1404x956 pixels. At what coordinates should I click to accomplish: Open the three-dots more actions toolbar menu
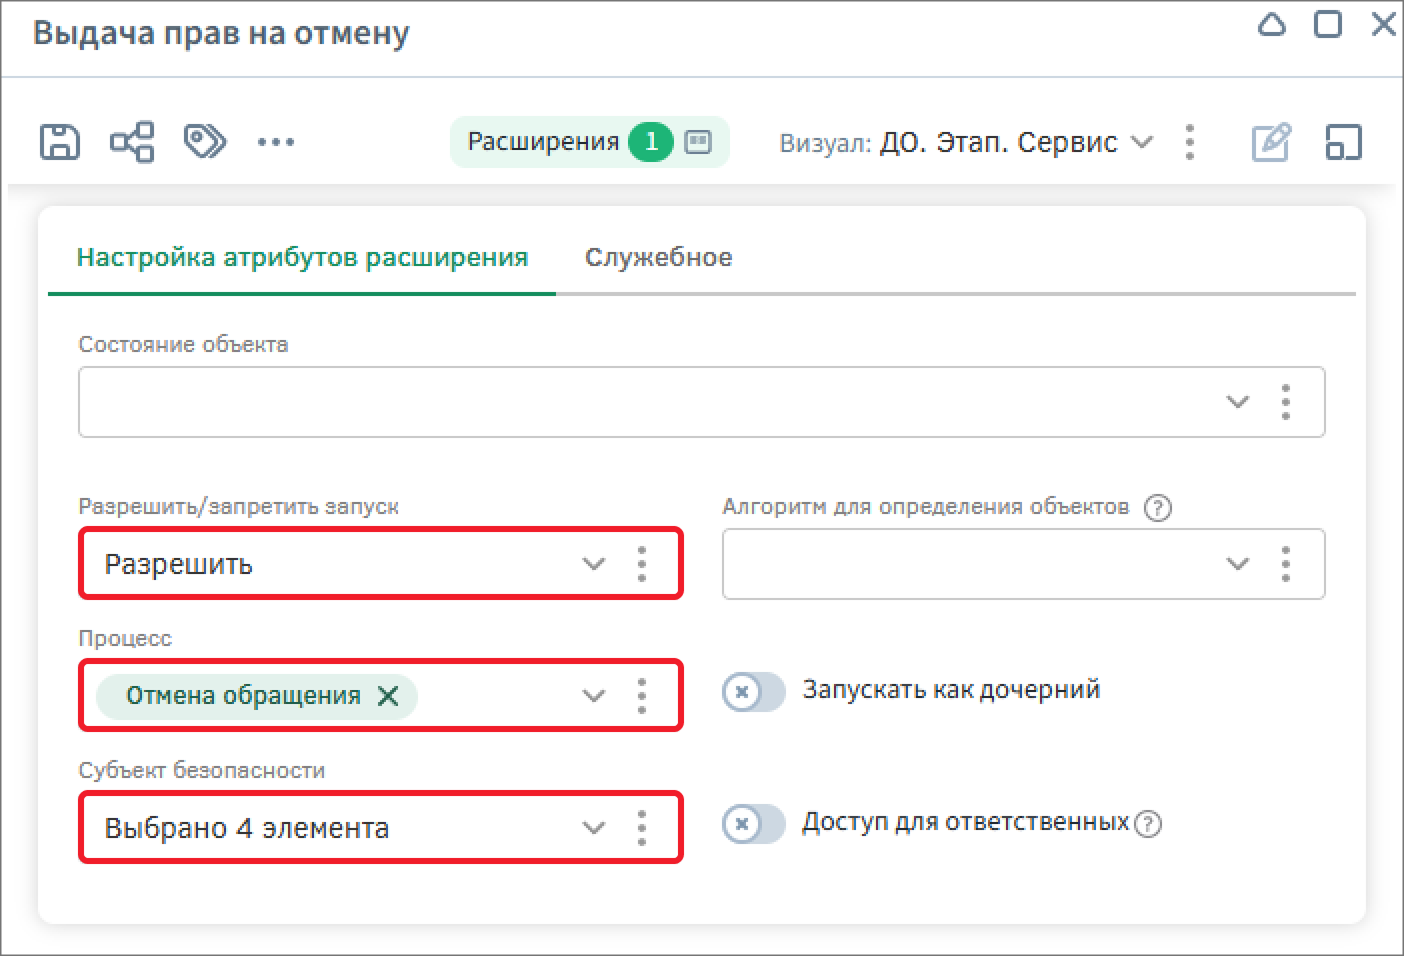point(276,142)
